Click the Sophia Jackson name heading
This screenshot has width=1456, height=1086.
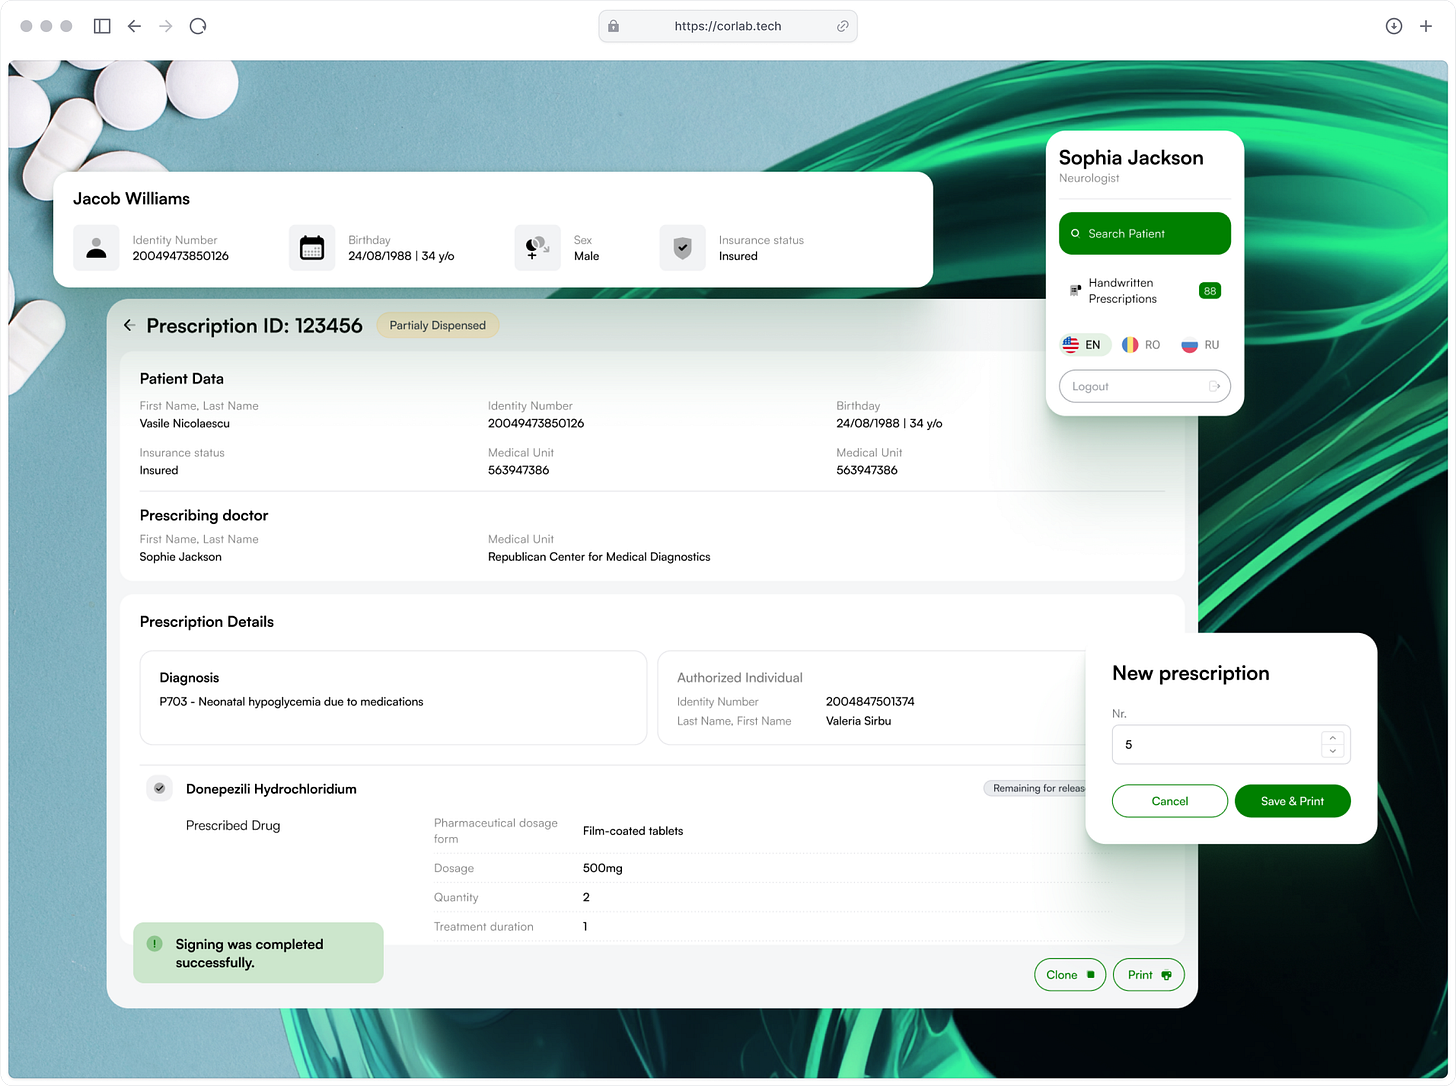pos(1131,157)
